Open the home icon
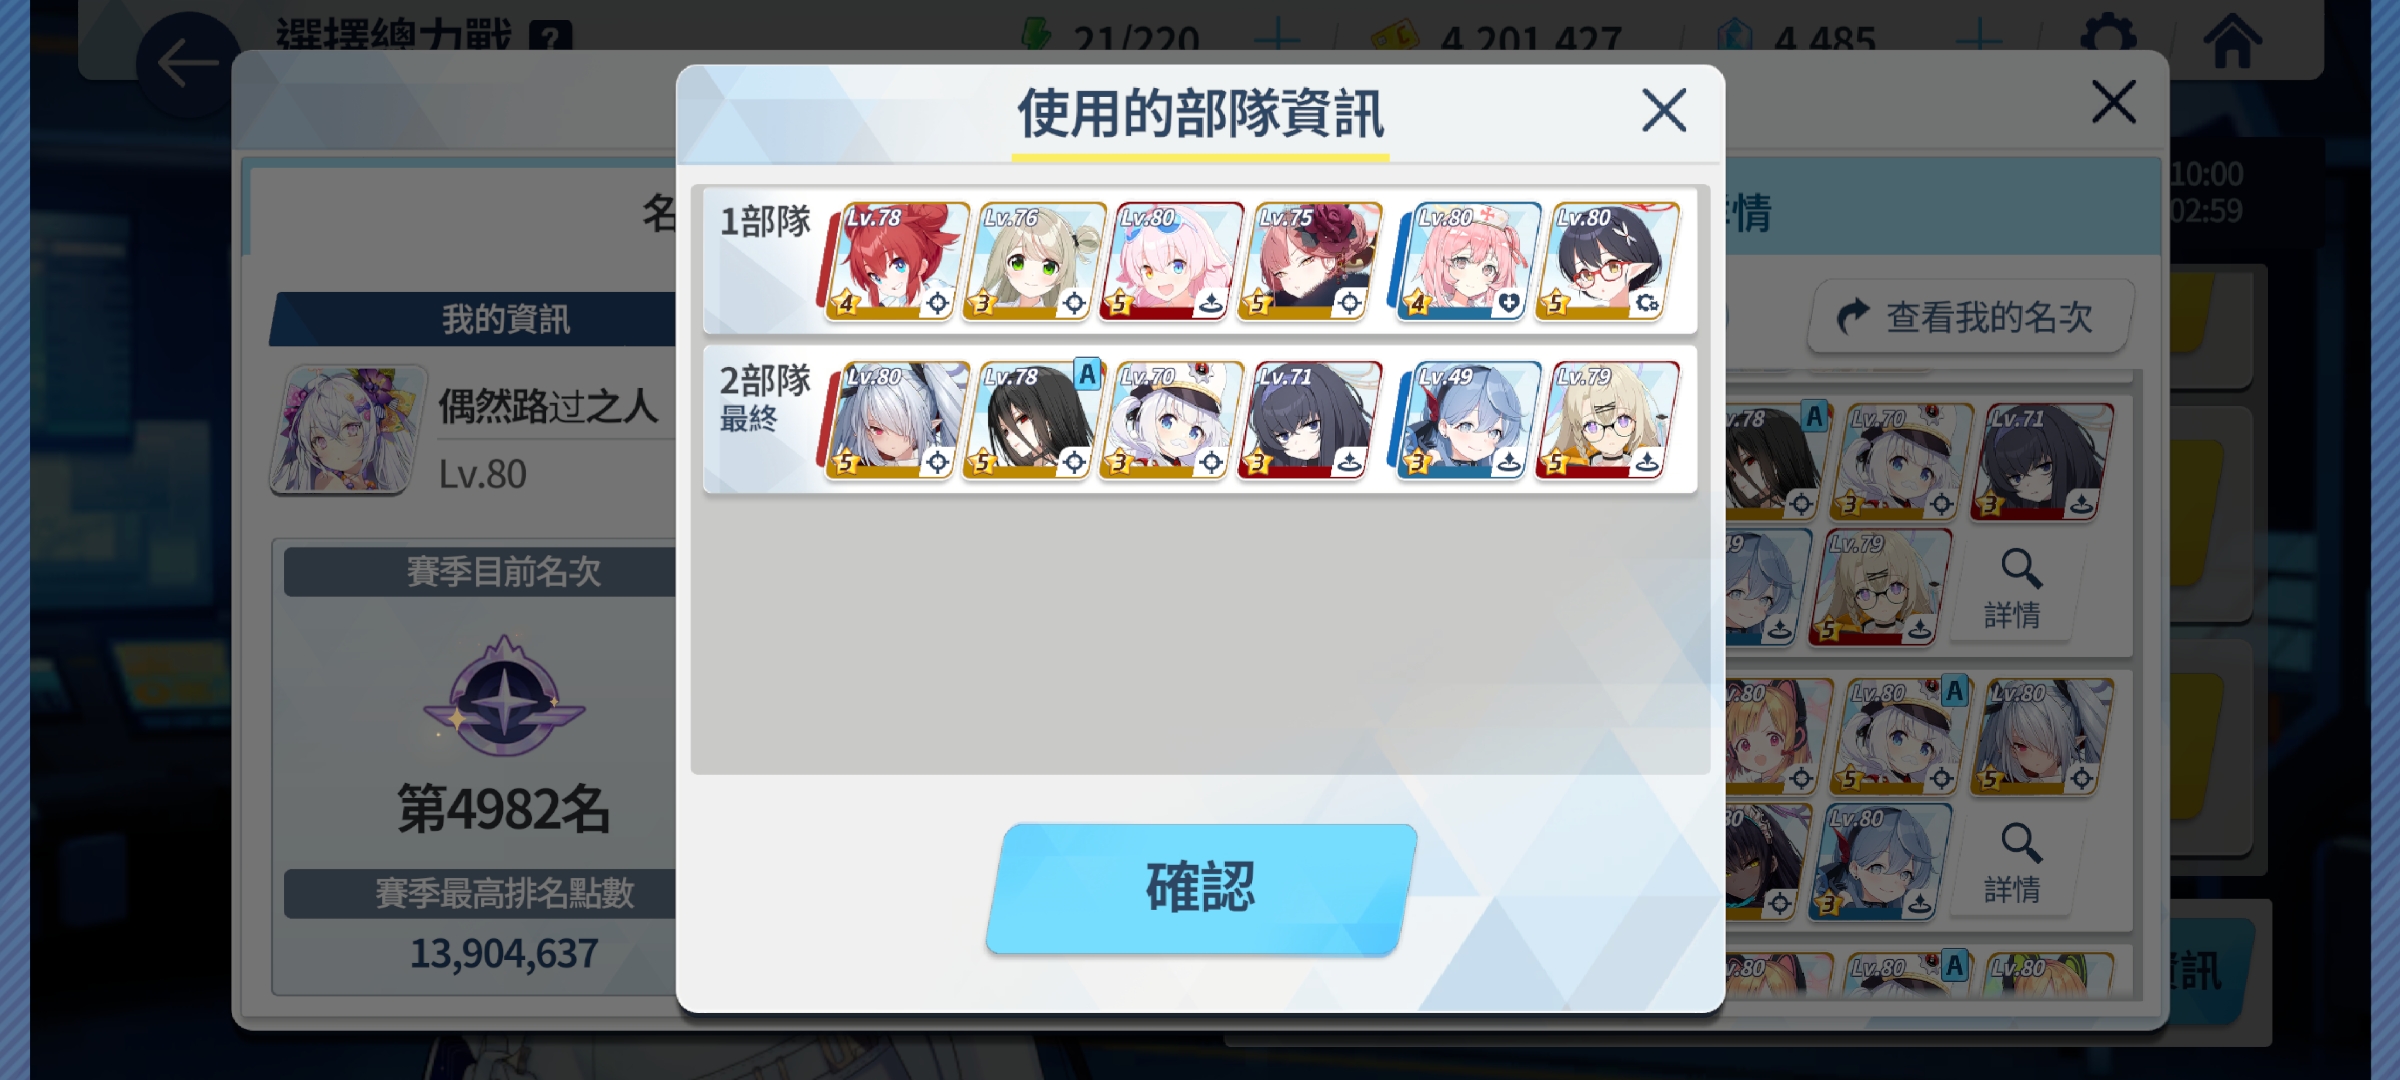This screenshot has height=1080, width=2400. click(2232, 40)
